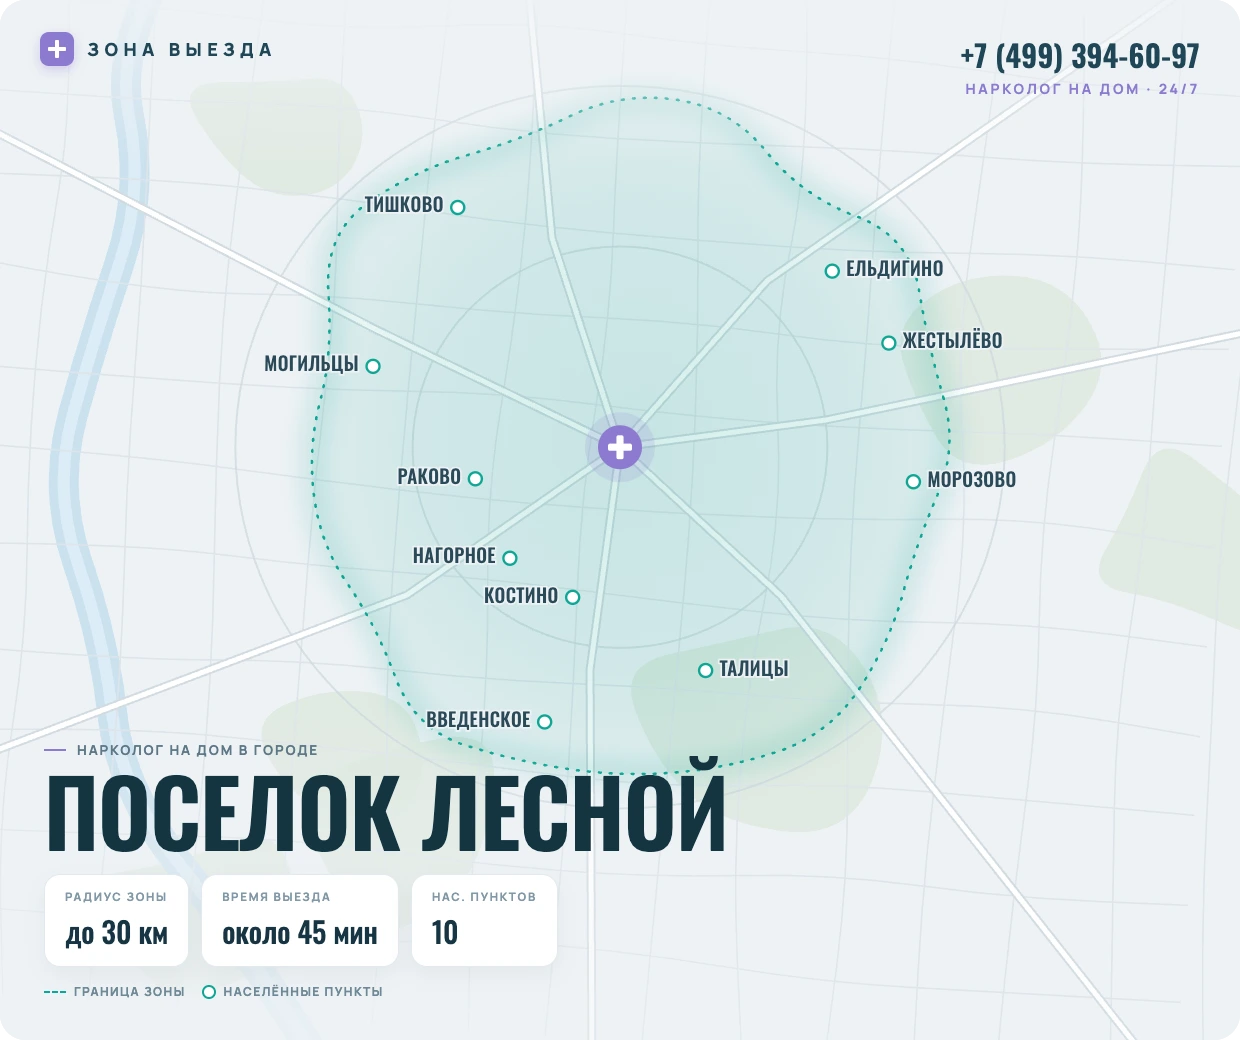Click the Раково label on the map
Viewport: 1240px width, 1040px height.
[429, 477]
